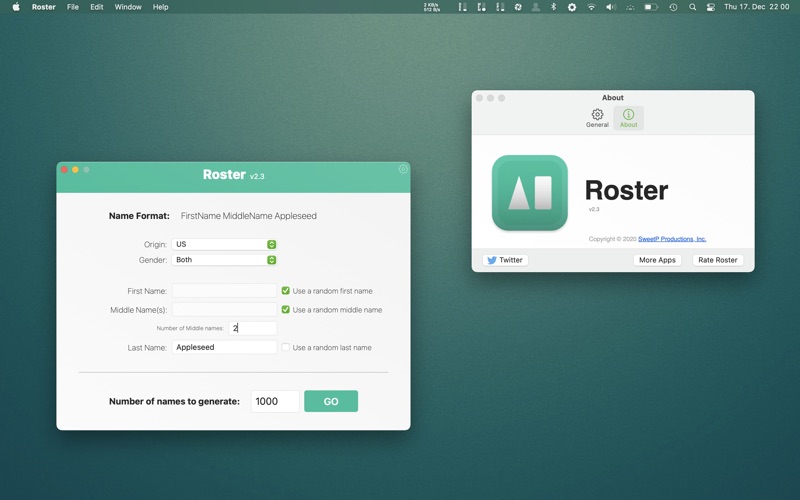This screenshot has width=800, height=500.
Task: Open the Roster application menu
Action: click(43, 7)
